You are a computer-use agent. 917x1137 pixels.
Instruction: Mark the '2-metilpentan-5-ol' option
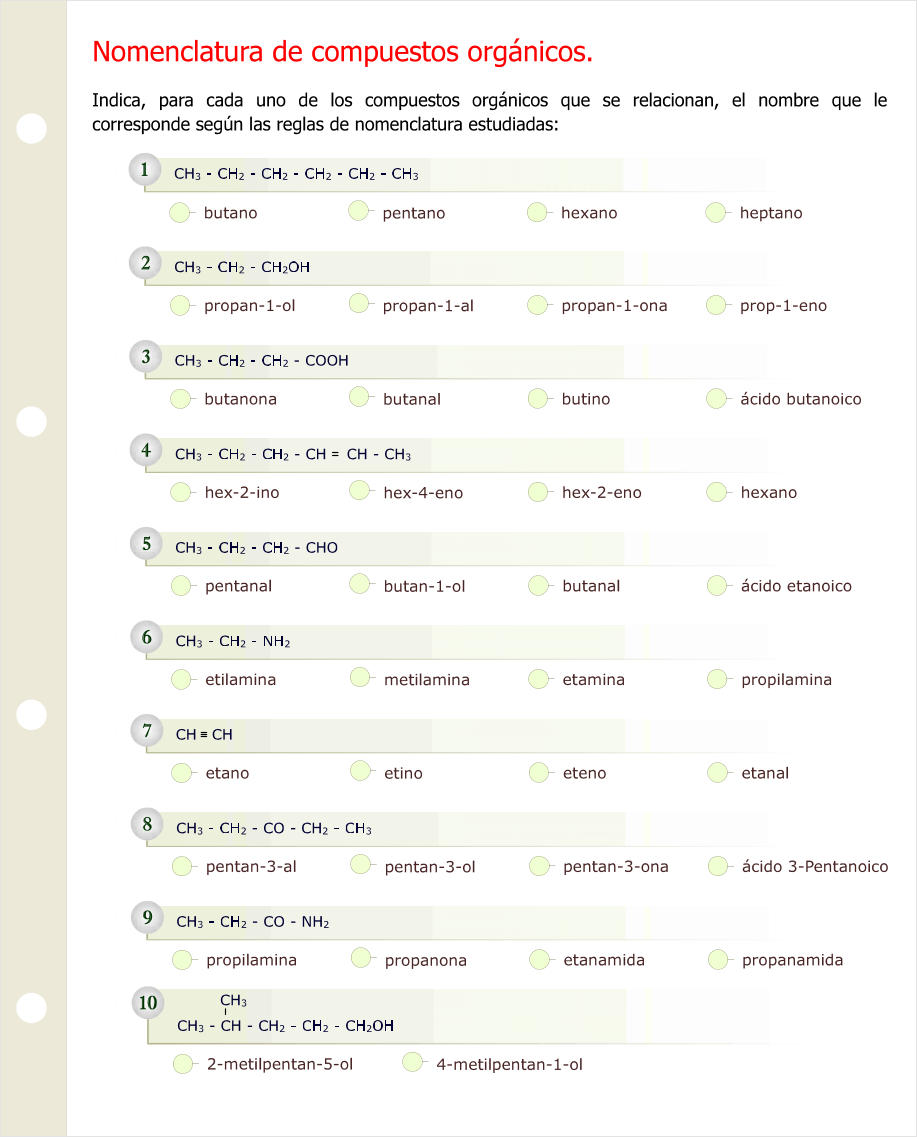(x=183, y=1064)
